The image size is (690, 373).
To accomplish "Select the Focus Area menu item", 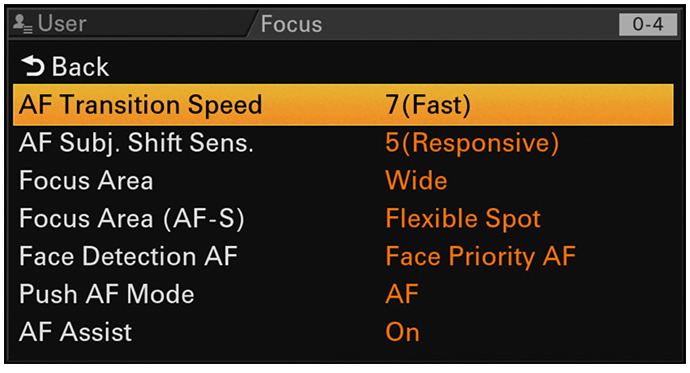I will point(86,181).
